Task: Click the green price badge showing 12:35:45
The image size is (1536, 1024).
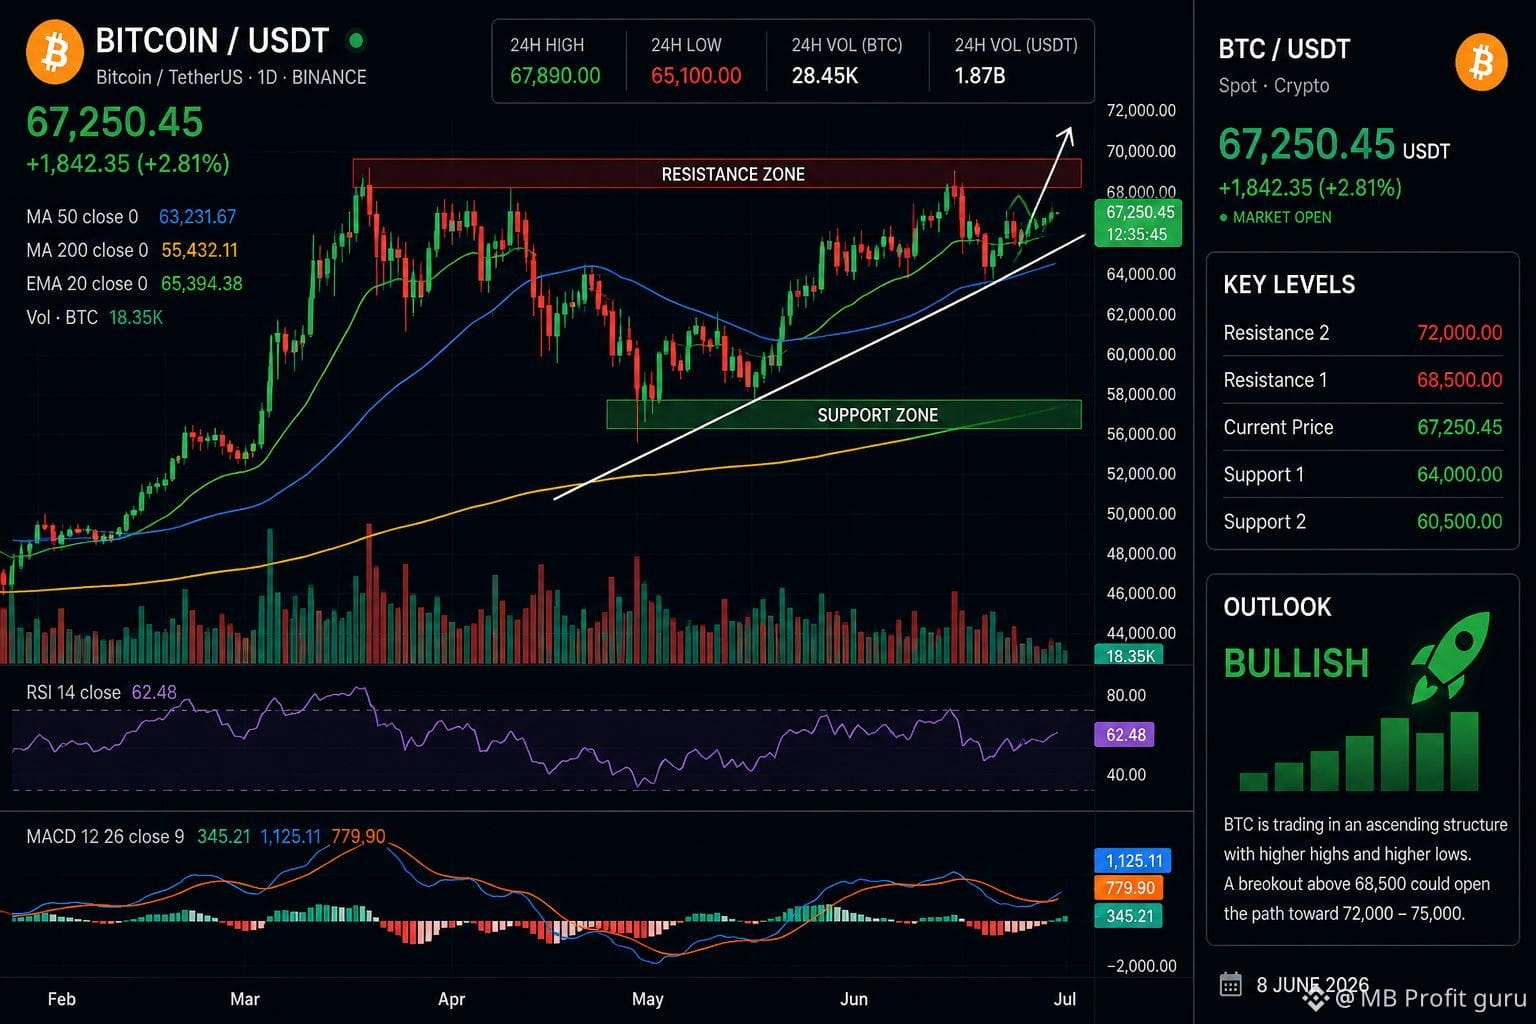Action: tap(1138, 223)
